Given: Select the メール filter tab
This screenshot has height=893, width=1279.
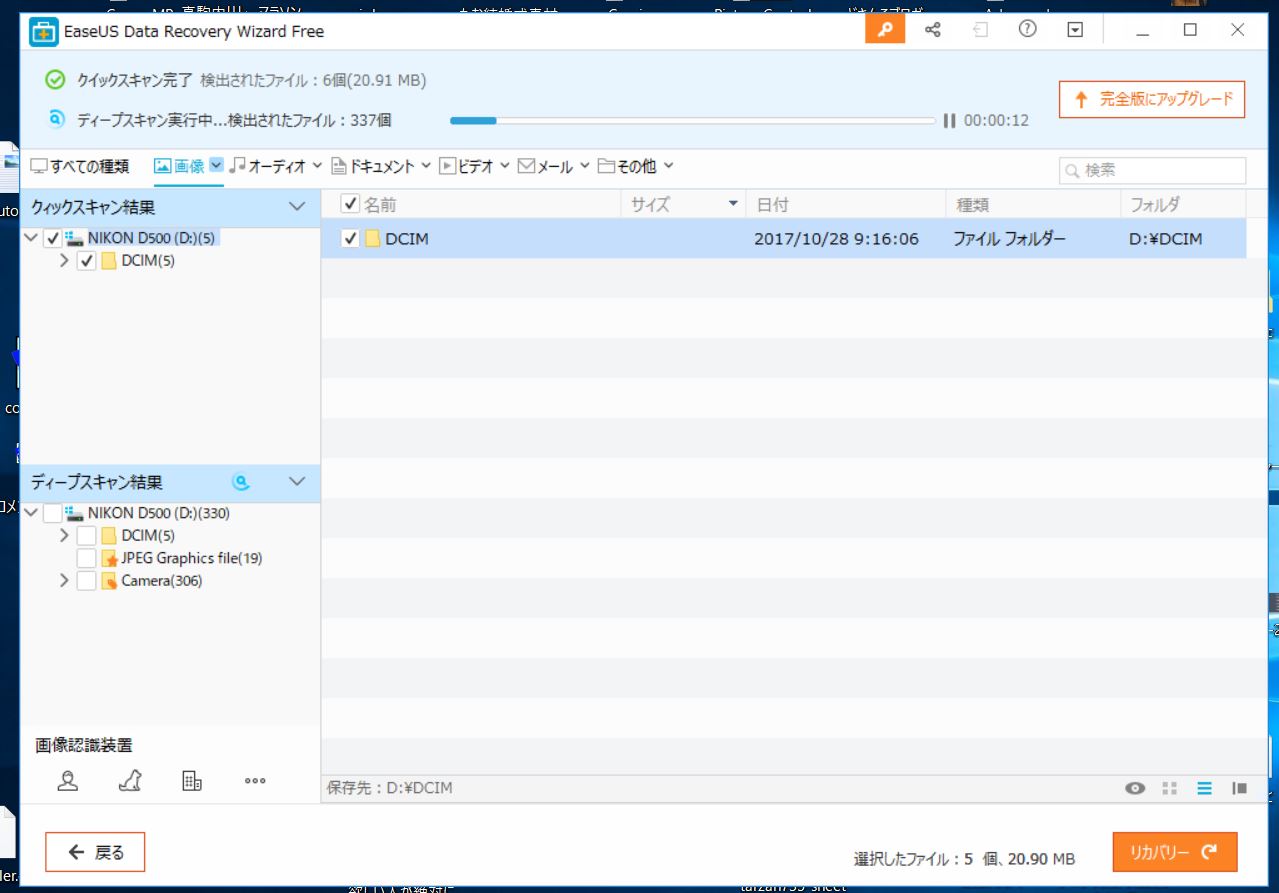Looking at the screenshot, I should 546,166.
